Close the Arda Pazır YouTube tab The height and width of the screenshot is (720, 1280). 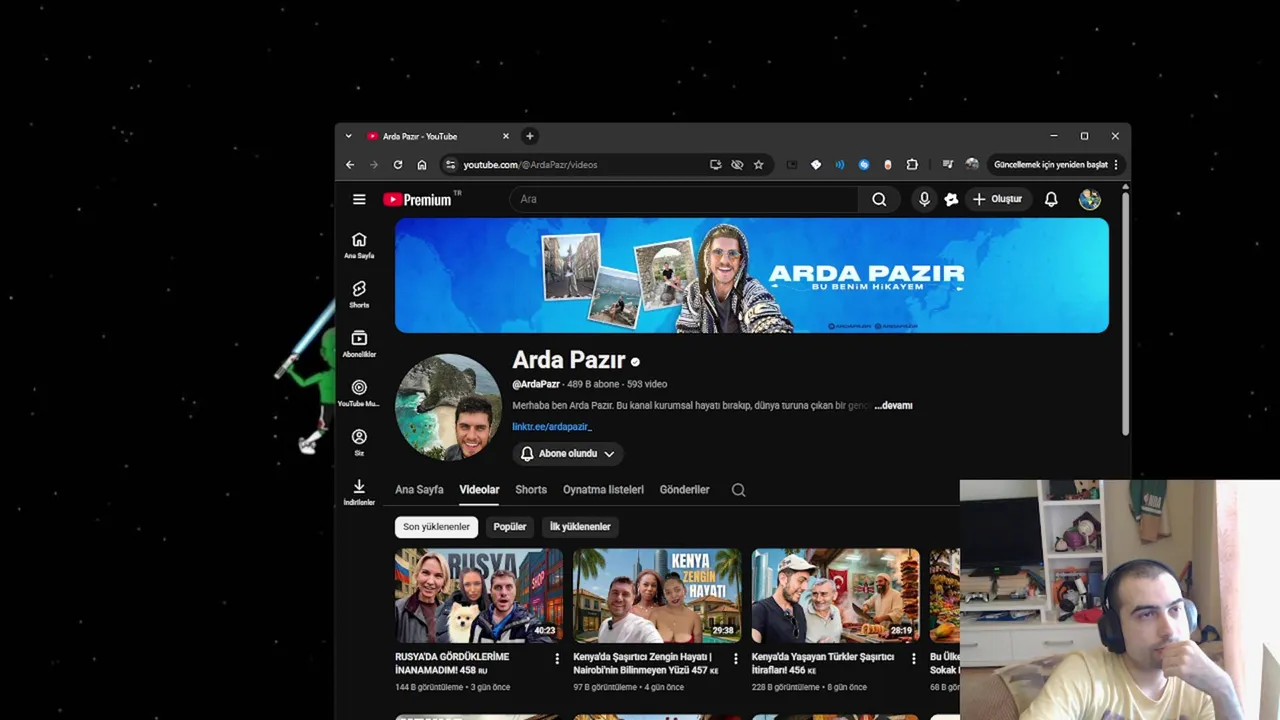pos(506,136)
